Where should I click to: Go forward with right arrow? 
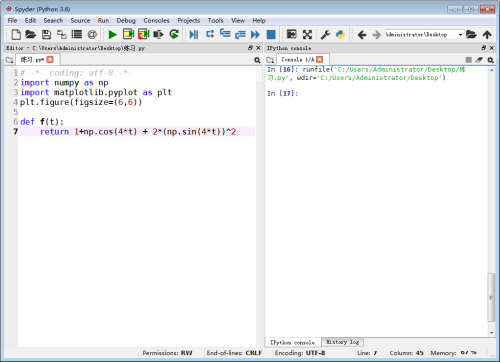point(377,34)
